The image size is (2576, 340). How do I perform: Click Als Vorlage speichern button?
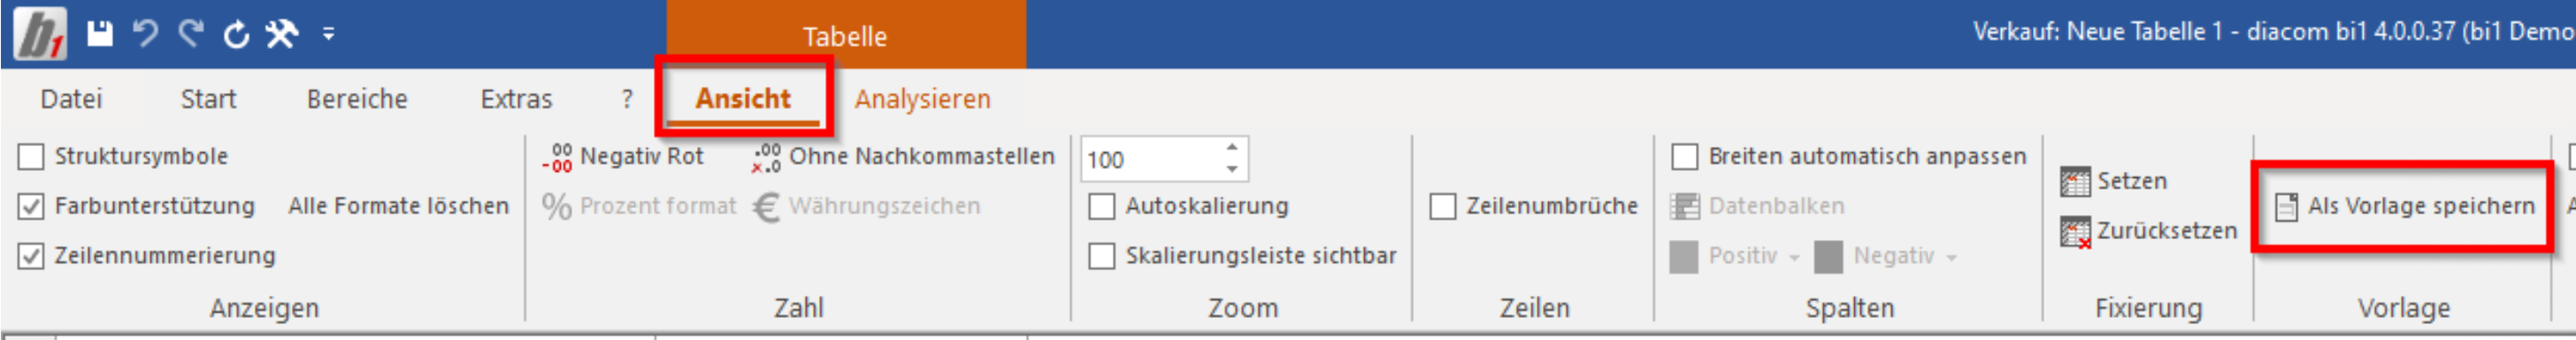[2405, 207]
